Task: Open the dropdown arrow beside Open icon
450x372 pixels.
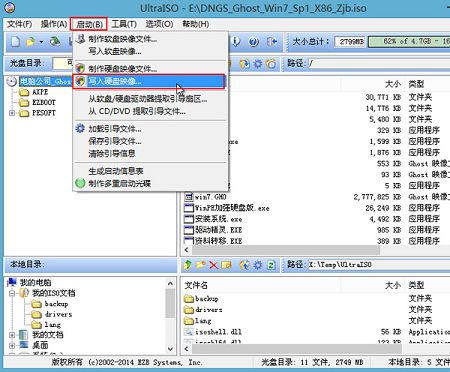Action: 41,42
